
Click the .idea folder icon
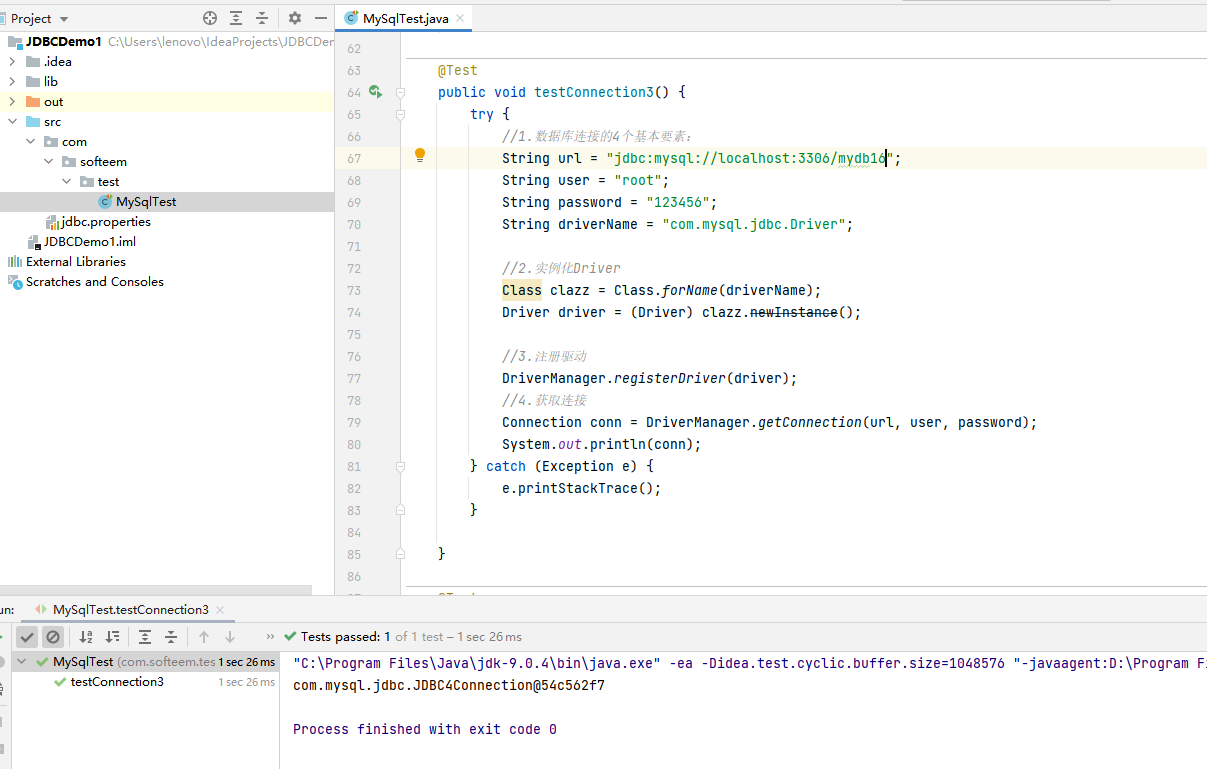(33, 61)
